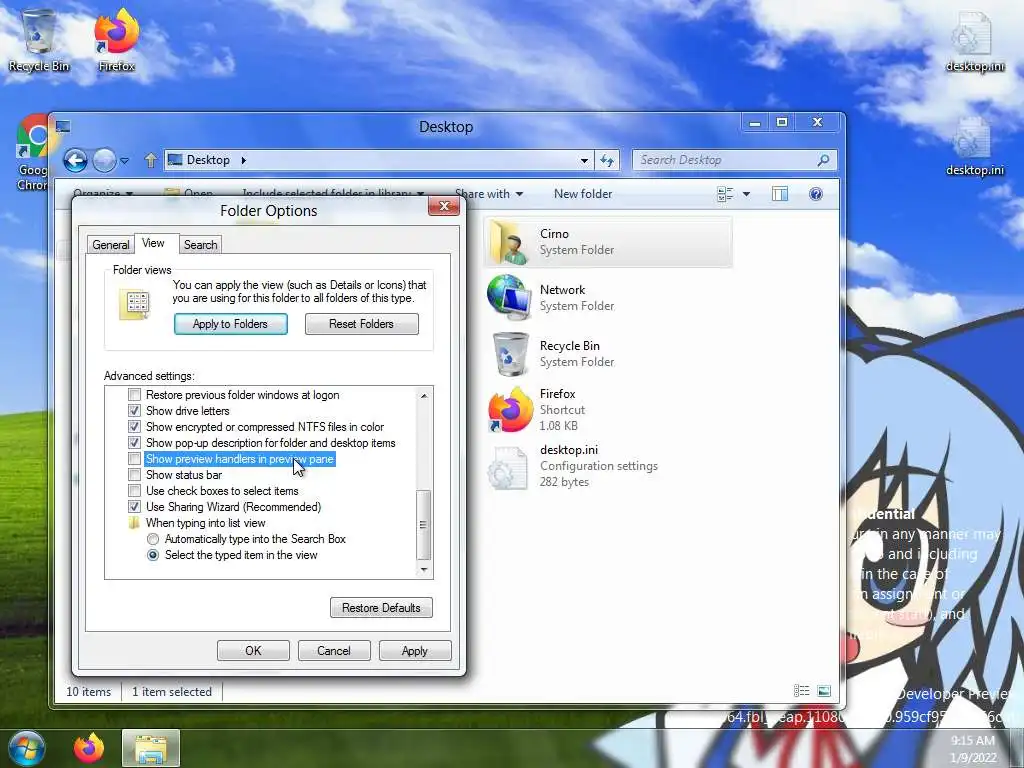Confirm with the OK button
Screen dimensions: 1024x768
pyautogui.click(x=253, y=651)
